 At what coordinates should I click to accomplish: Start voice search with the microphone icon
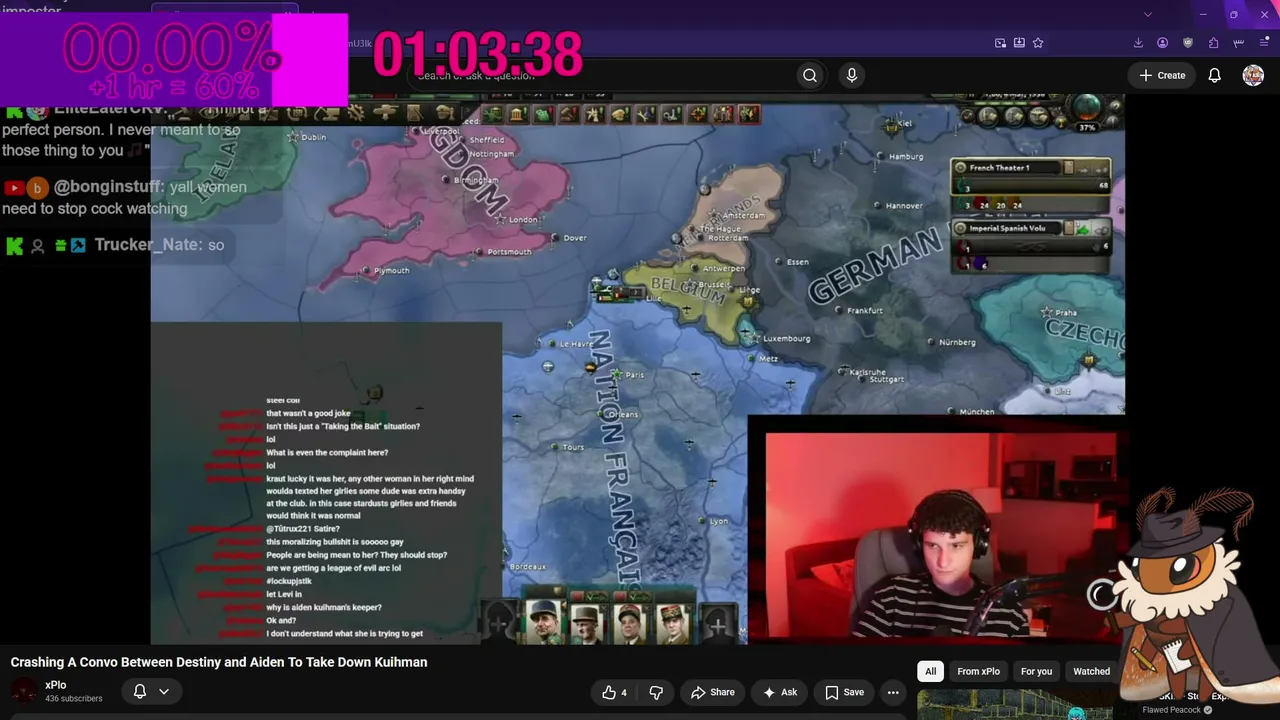pos(852,75)
